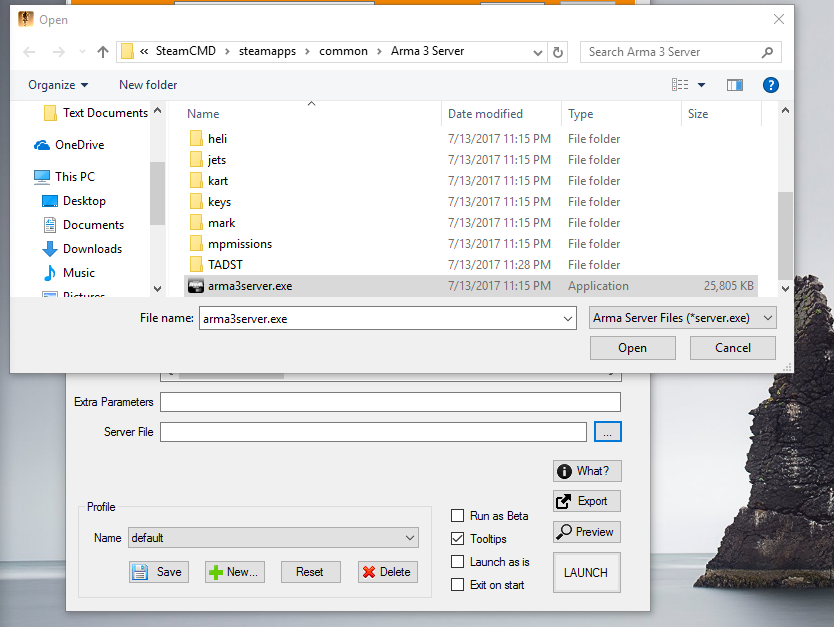Viewport: 834px width, 627px height.
Task: Open the Organize menu
Action: [x=58, y=85]
